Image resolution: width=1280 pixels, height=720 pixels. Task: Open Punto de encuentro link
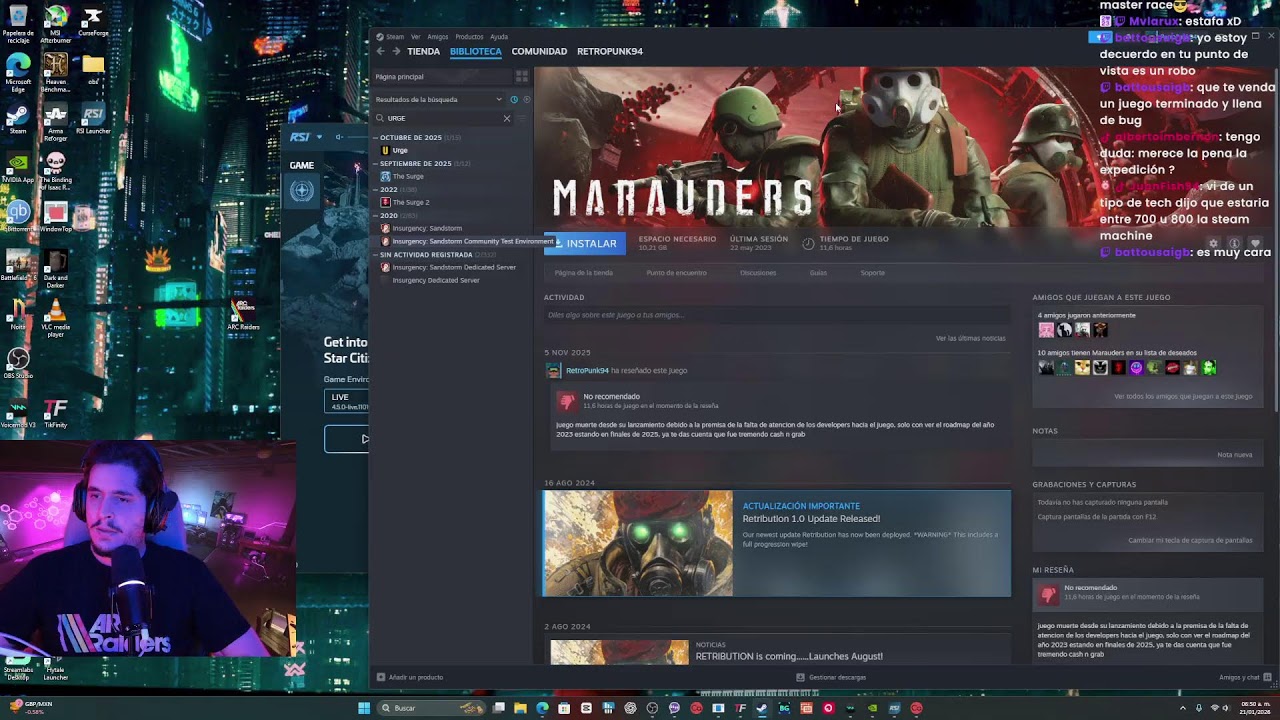click(x=676, y=272)
